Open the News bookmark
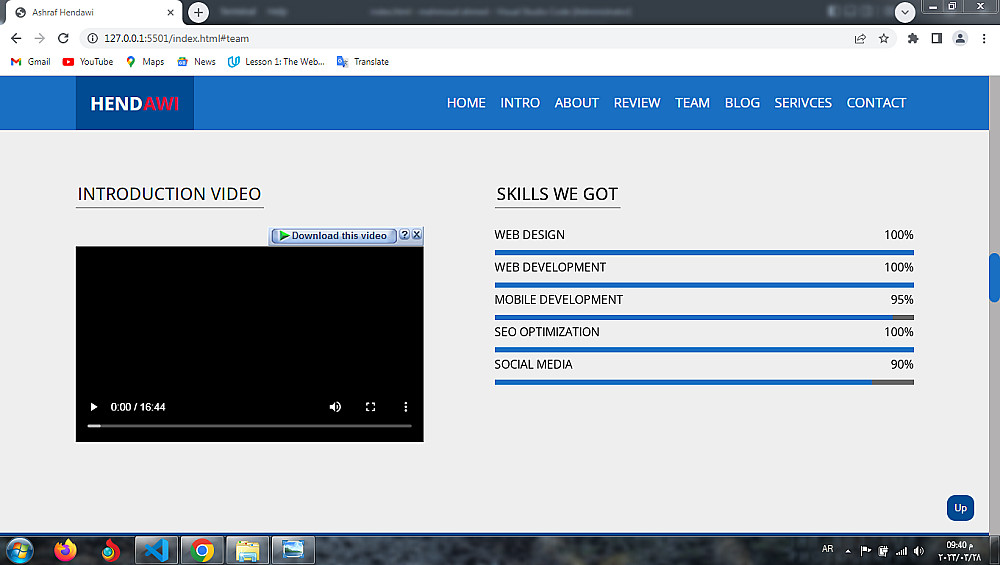The height and width of the screenshot is (565, 1000). [x=196, y=62]
